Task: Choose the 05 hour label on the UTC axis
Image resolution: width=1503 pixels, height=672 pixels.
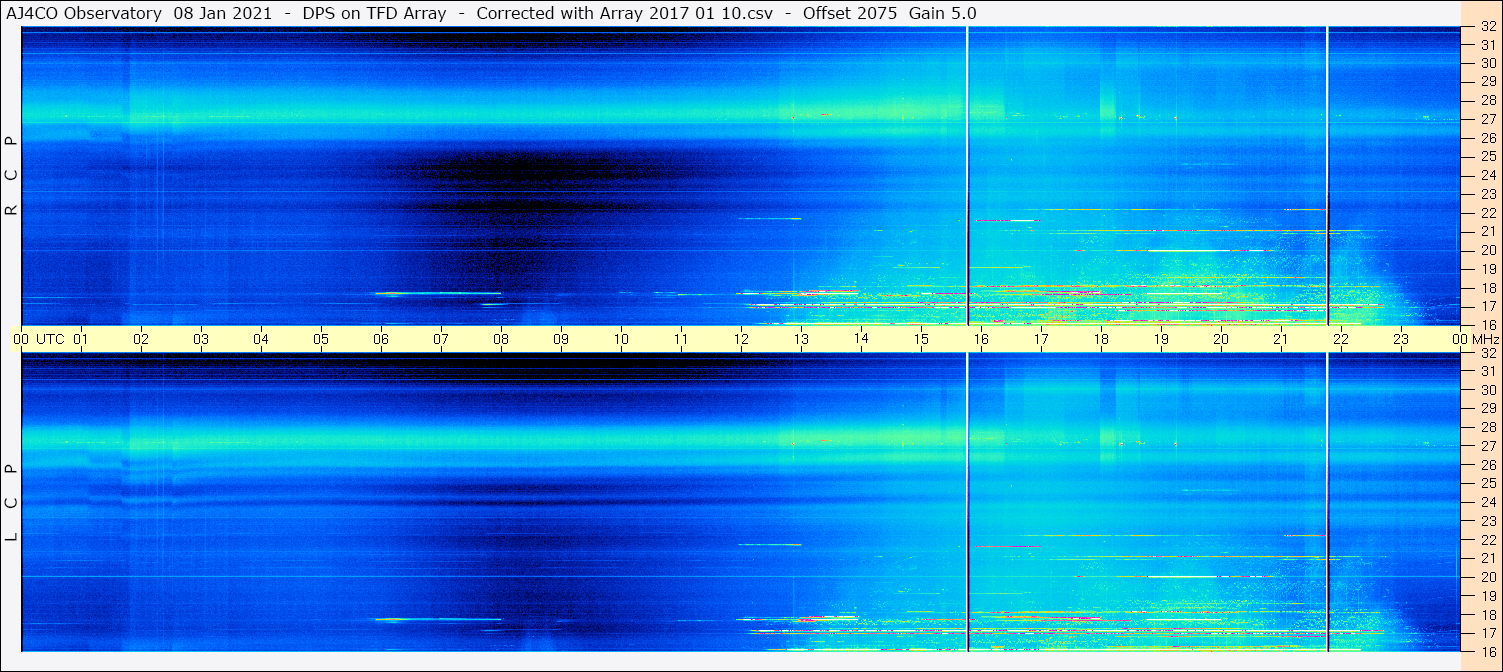Action: 321,339
